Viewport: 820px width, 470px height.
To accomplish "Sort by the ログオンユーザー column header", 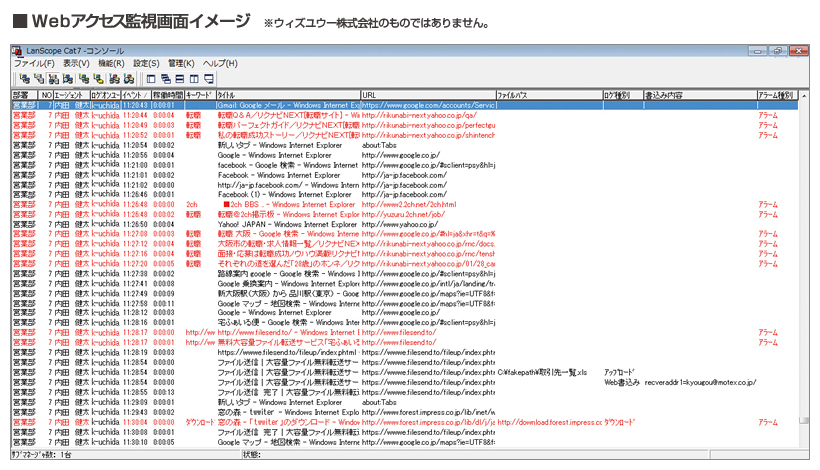I will (106, 95).
